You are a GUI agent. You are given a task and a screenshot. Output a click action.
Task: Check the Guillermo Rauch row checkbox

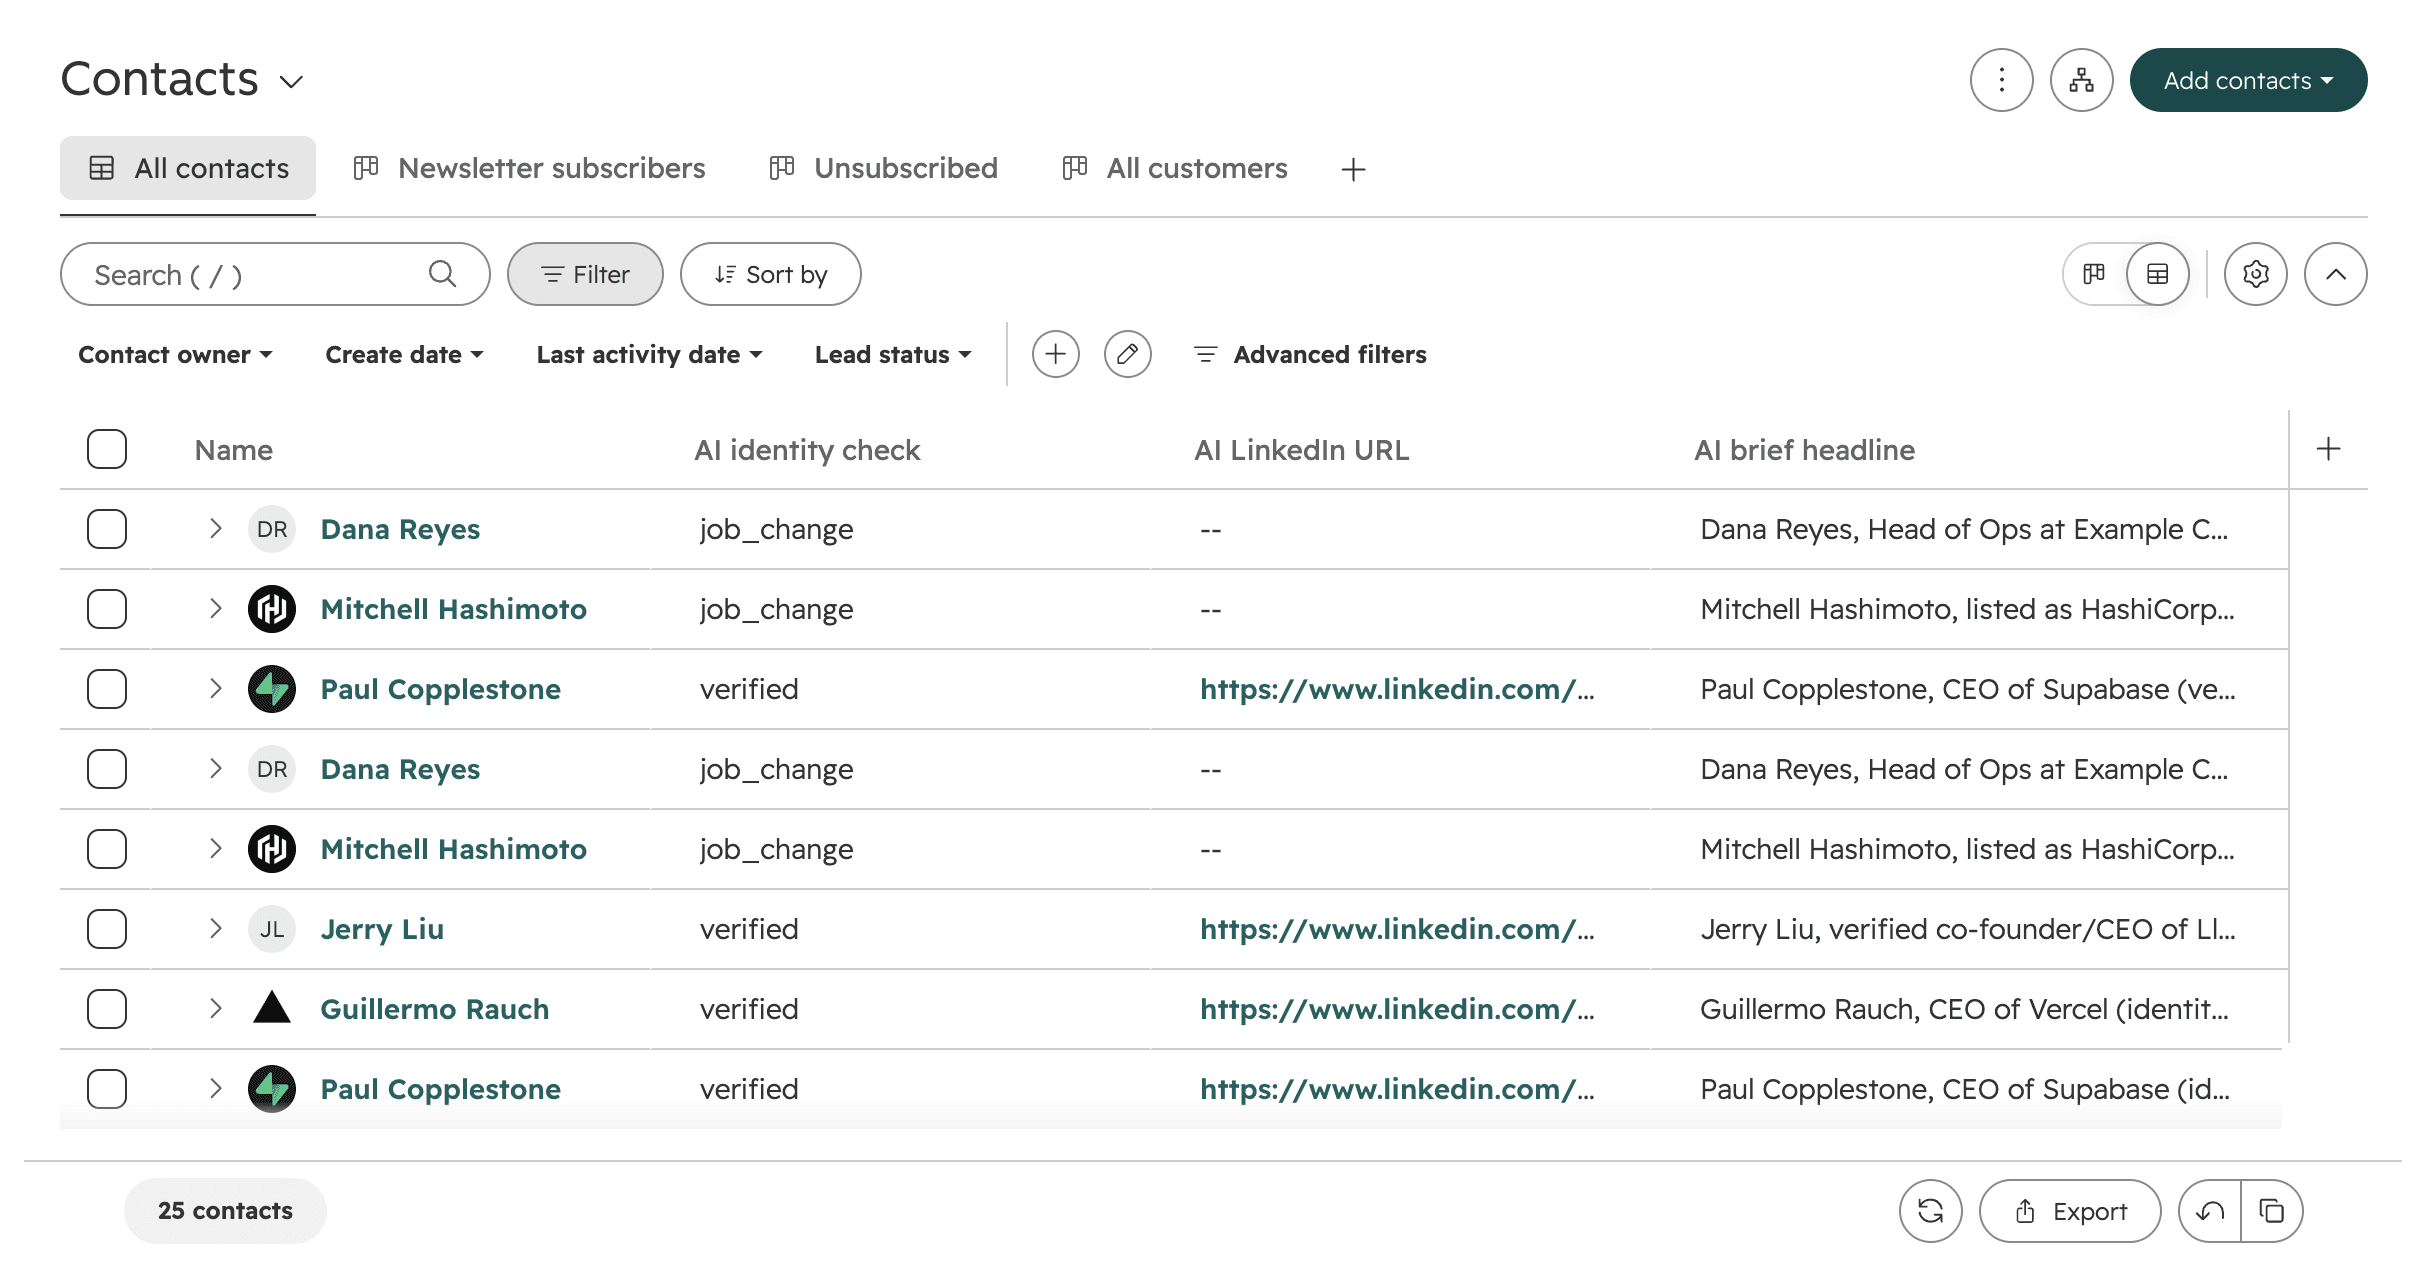pos(107,1009)
